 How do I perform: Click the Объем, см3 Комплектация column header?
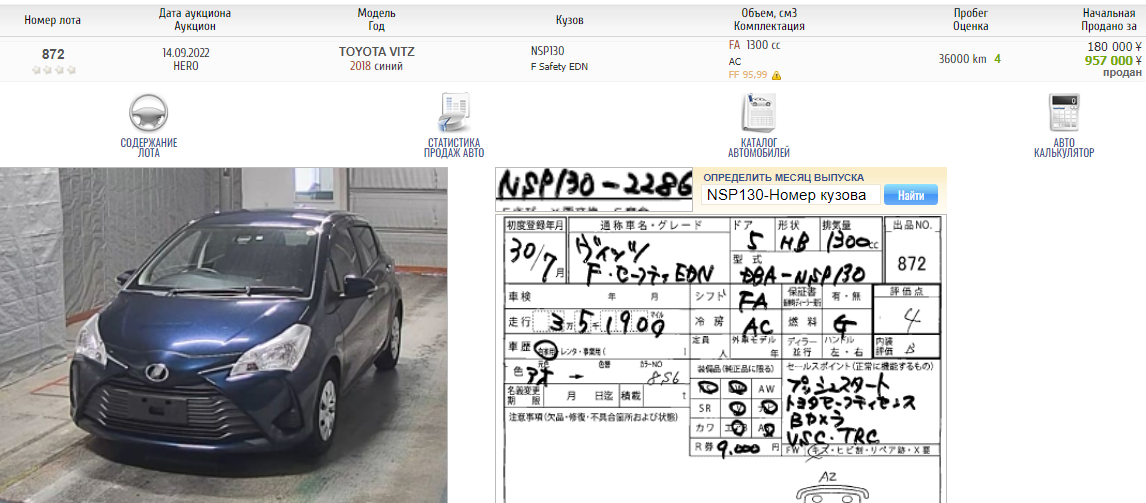pyautogui.click(x=769, y=20)
